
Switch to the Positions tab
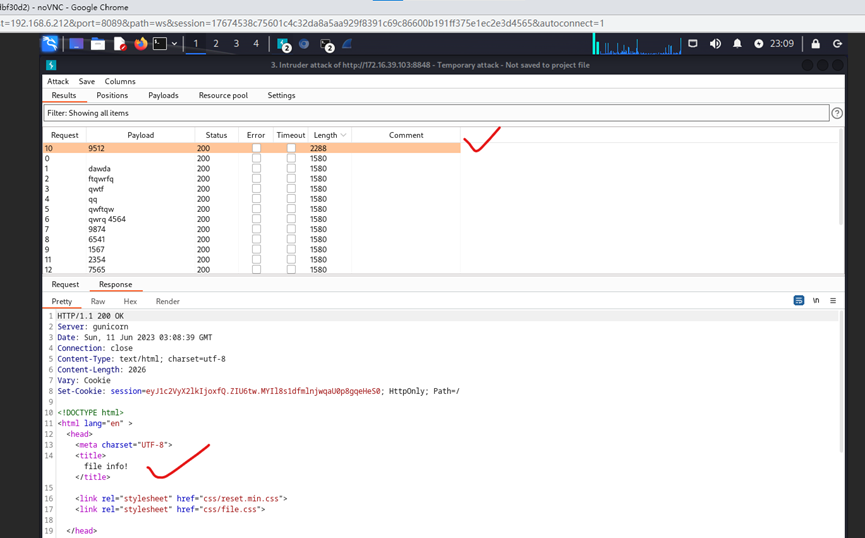112,95
